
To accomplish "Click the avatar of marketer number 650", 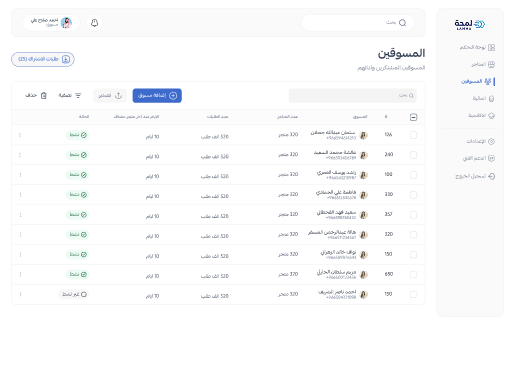I will 364,274.
